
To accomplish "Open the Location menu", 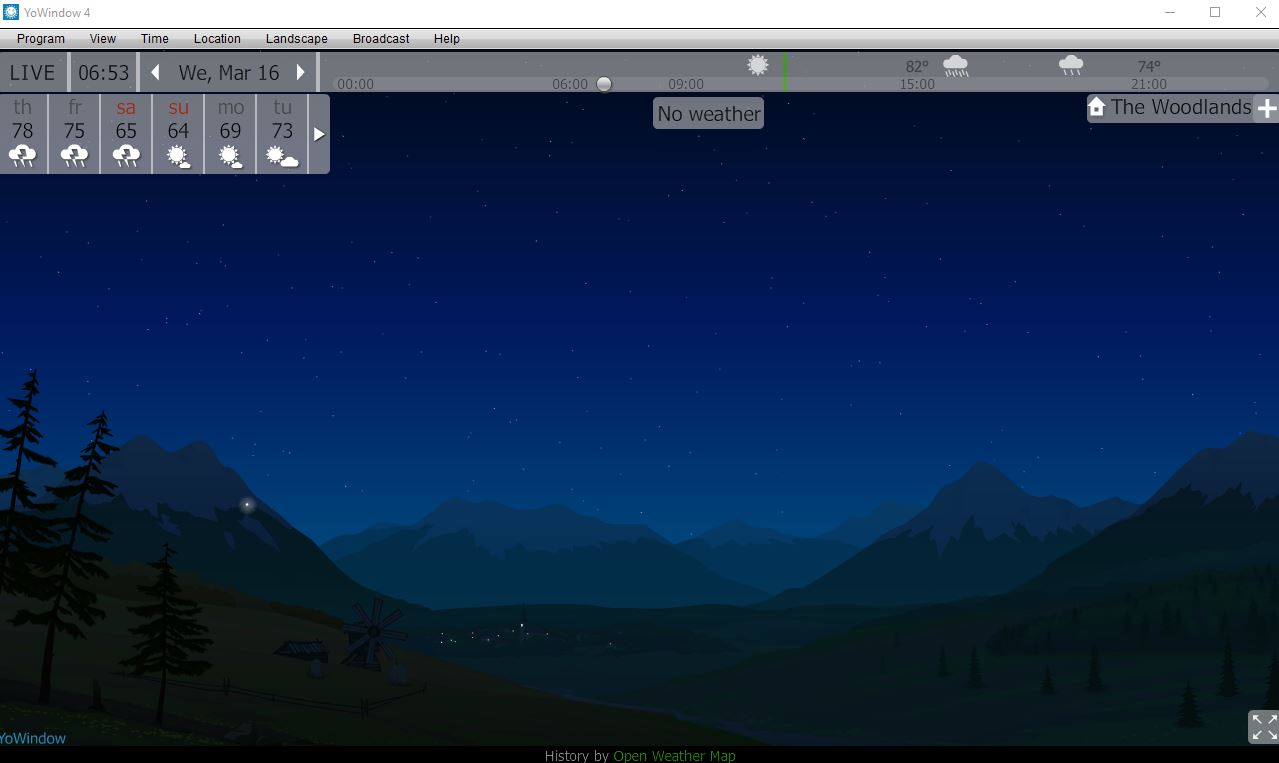I will 217,39.
